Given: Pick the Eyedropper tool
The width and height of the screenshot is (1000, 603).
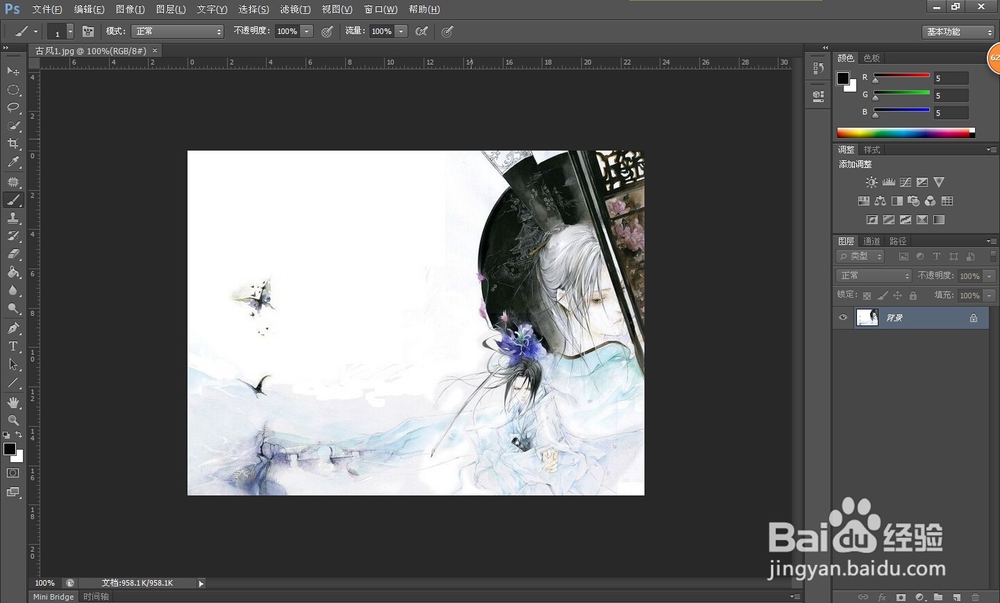Looking at the screenshot, I should [14, 163].
